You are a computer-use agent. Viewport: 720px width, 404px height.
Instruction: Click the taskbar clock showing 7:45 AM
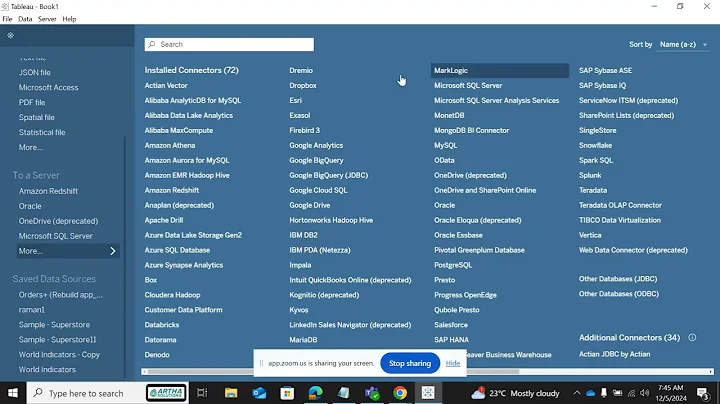672,393
